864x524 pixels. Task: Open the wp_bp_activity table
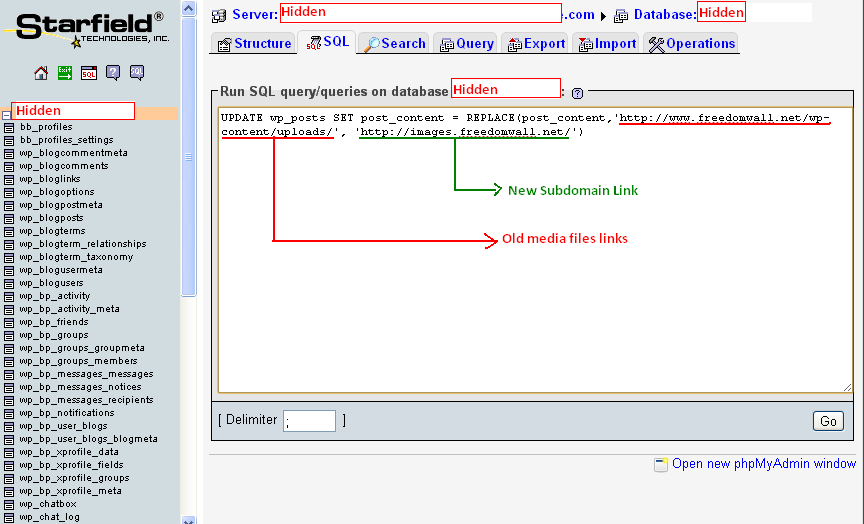point(54,296)
